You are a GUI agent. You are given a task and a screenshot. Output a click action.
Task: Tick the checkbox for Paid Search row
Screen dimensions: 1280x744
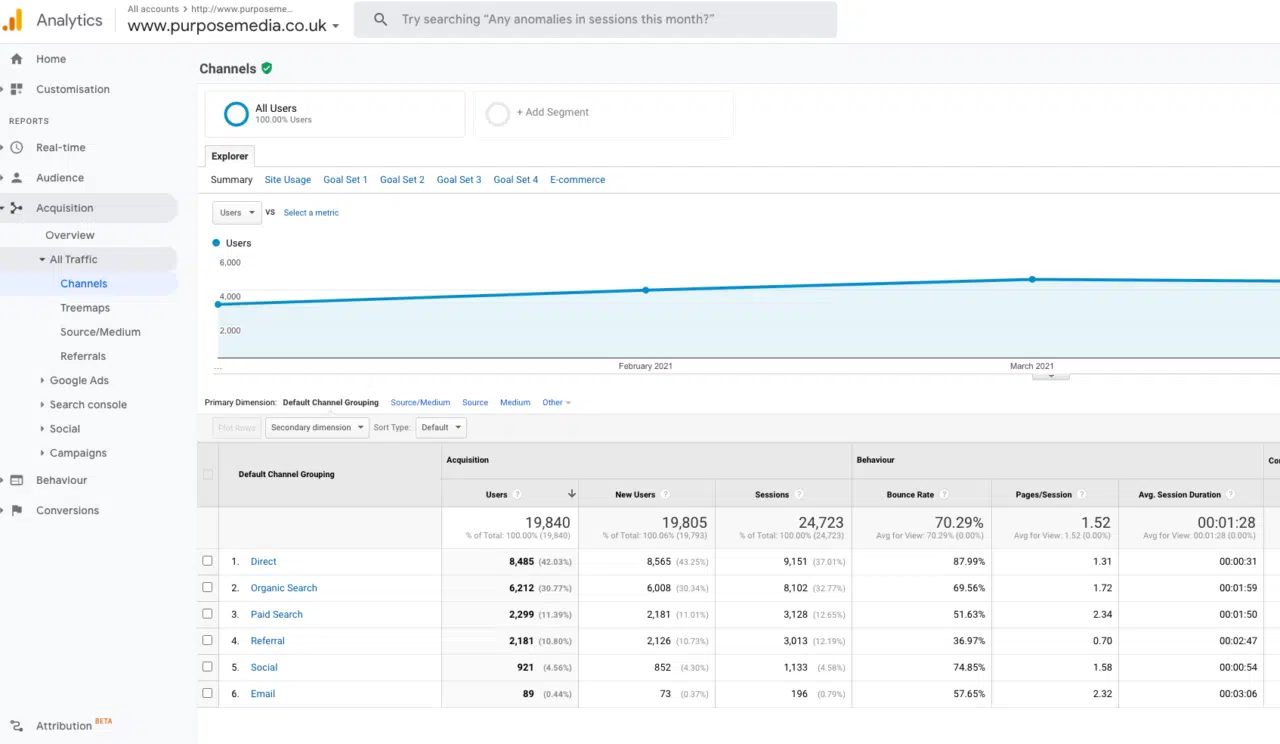click(208, 614)
